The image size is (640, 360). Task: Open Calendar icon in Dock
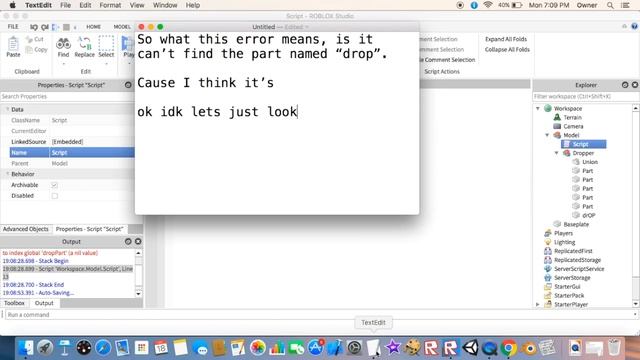[161, 348]
